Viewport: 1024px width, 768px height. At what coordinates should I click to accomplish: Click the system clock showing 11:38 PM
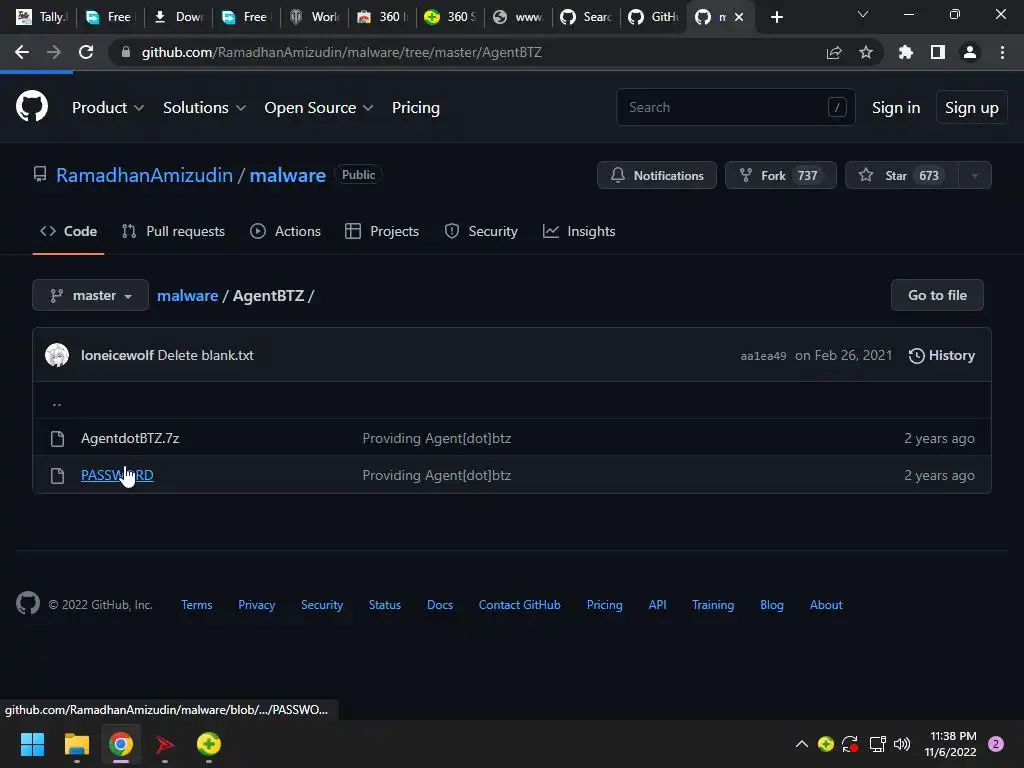point(953,736)
